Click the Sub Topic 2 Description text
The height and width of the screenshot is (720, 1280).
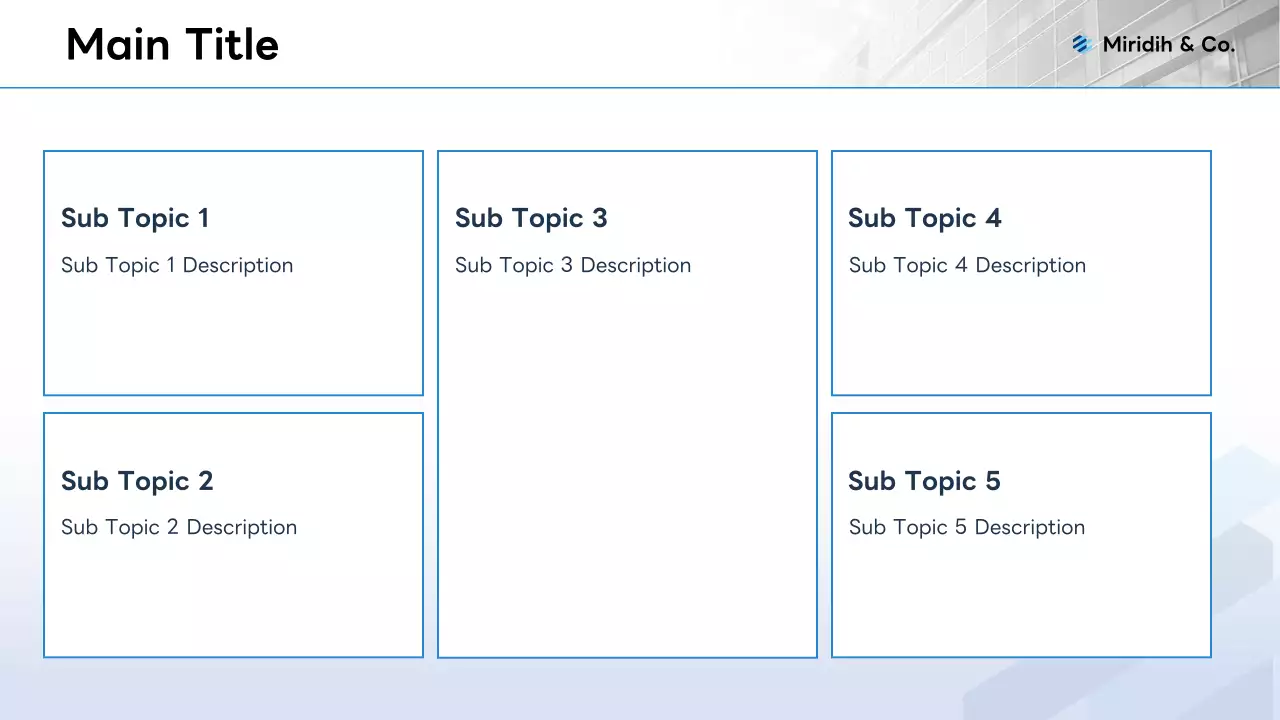coord(179,527)
